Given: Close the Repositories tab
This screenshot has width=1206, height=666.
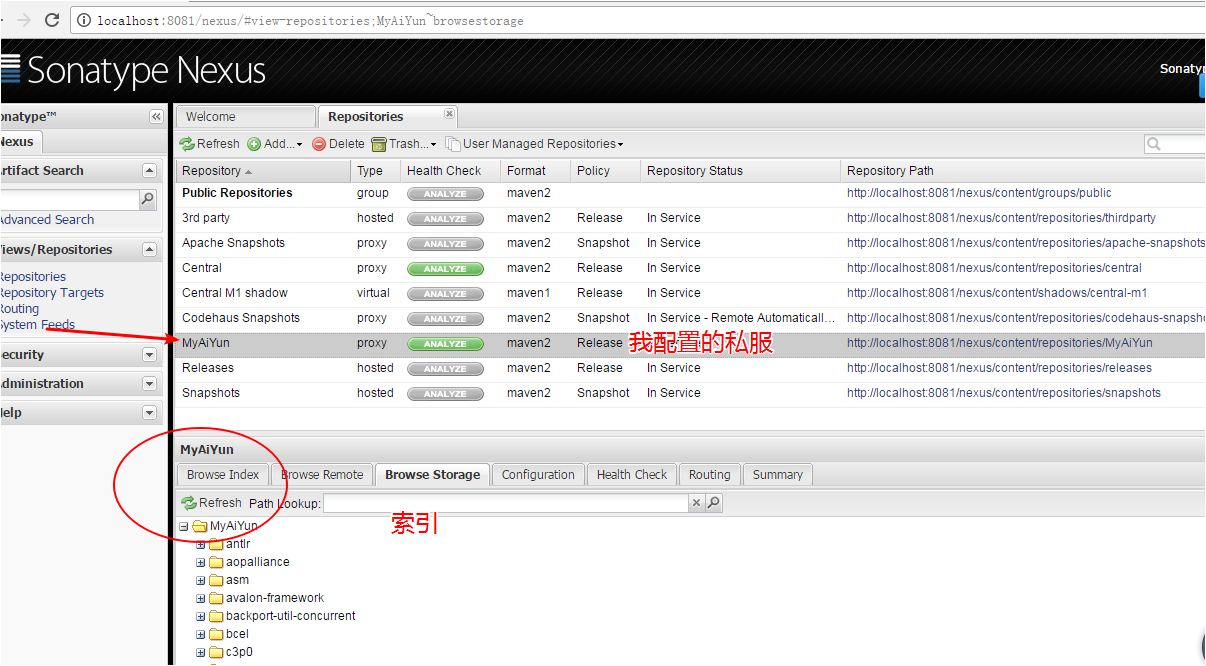Looking at the screenshot, I should click(x=449, y=114).
